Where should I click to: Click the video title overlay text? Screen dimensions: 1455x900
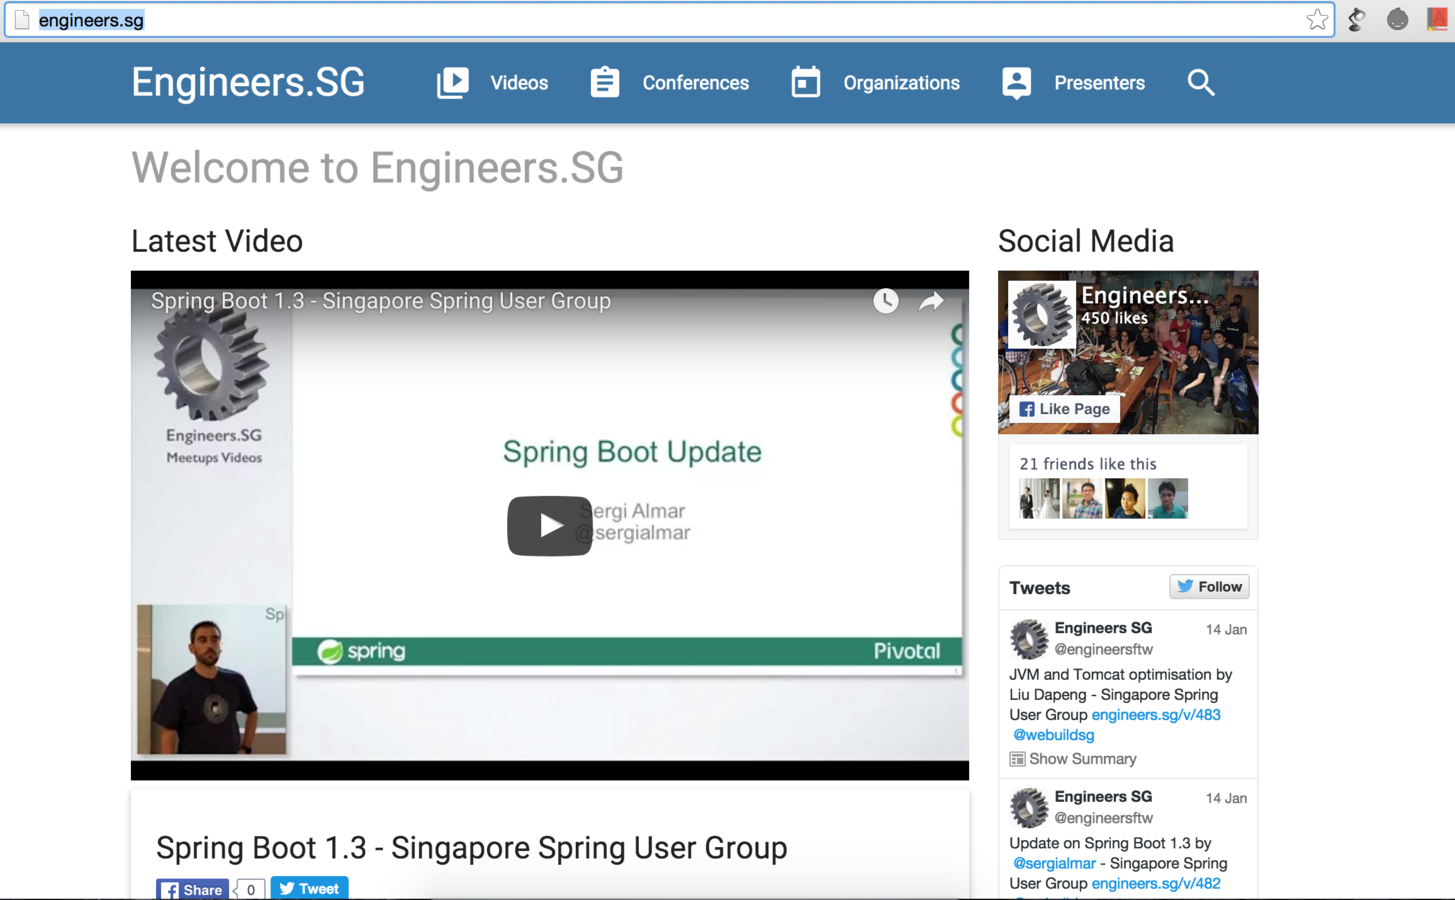[x=381, y=301]
